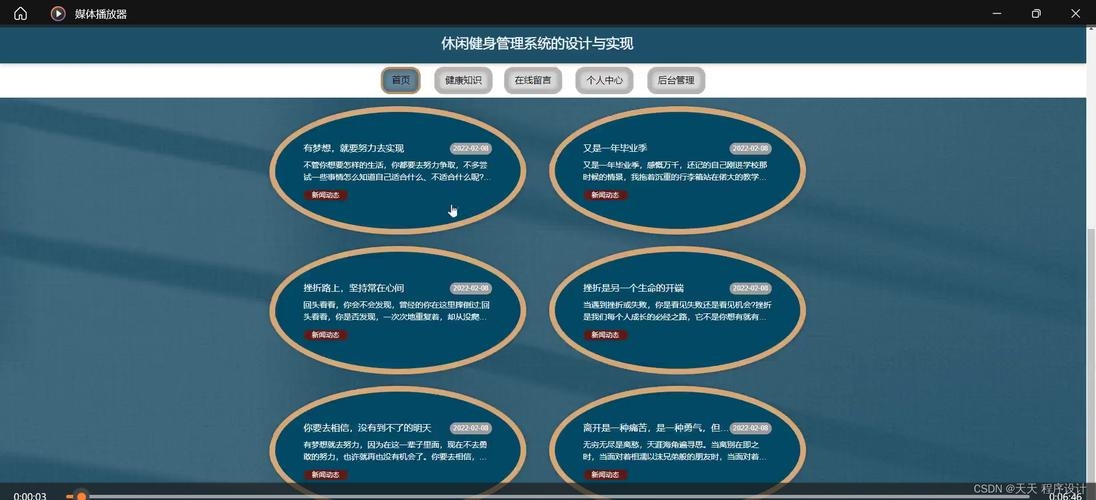Open the 首页 tab
1096x500 pixels.
(x=401, y=80)
